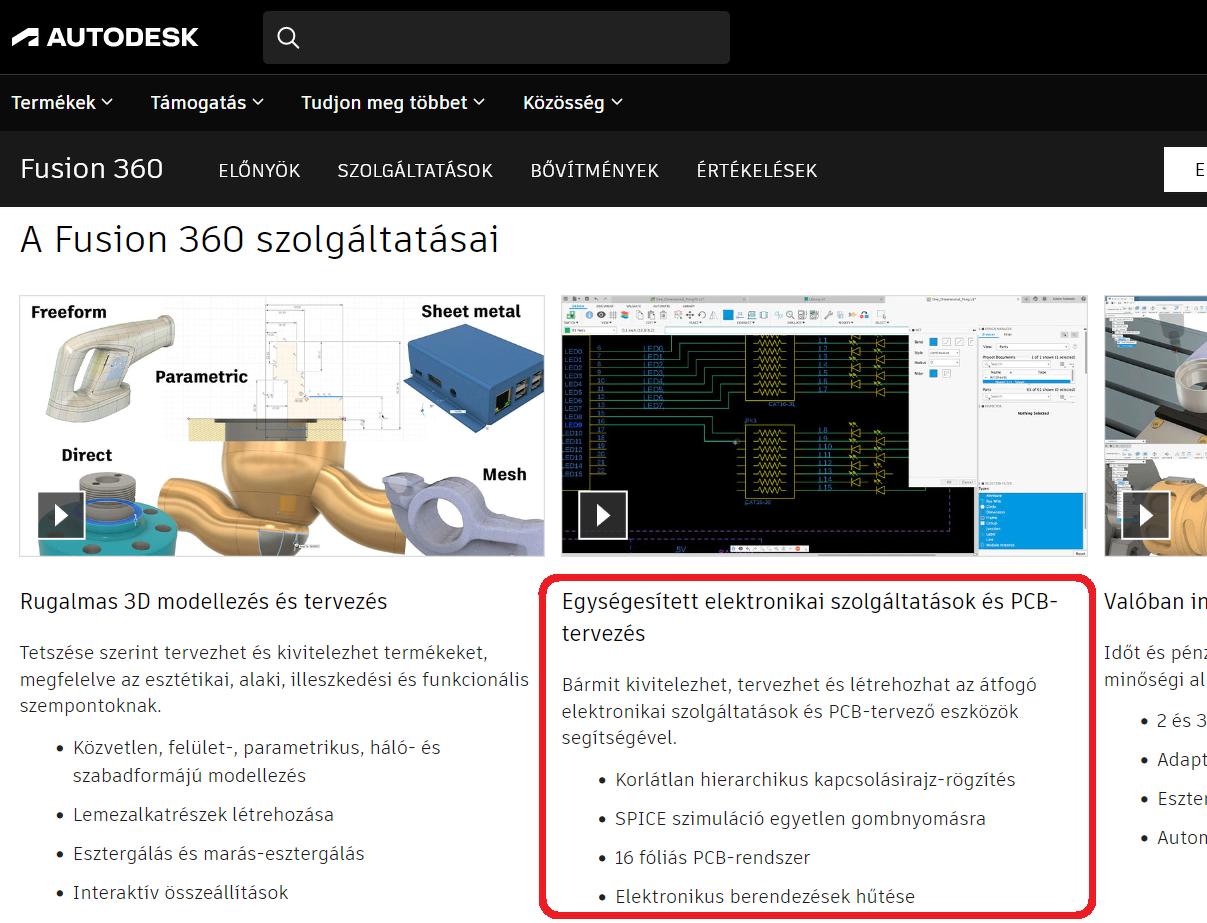Click the bullet "Korlátlan hierarchikus kapcsolásirajz-rögzítés"
1207x923 pixels.
(815, 779)
